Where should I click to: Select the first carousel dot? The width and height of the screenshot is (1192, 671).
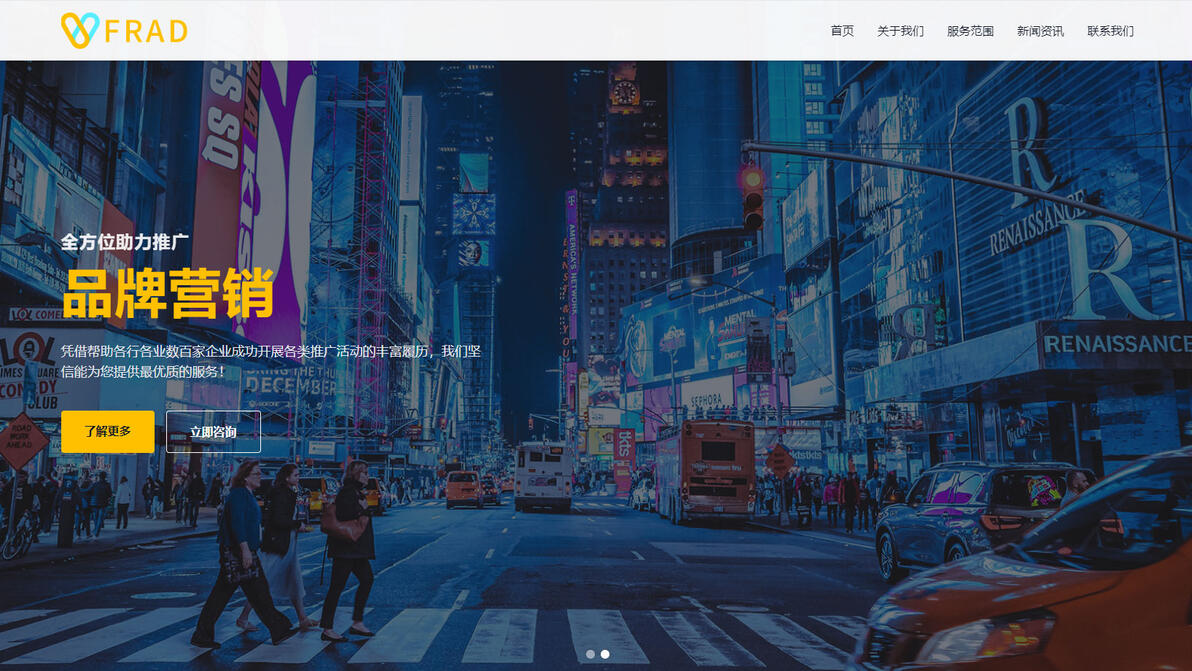click(591, 654)
